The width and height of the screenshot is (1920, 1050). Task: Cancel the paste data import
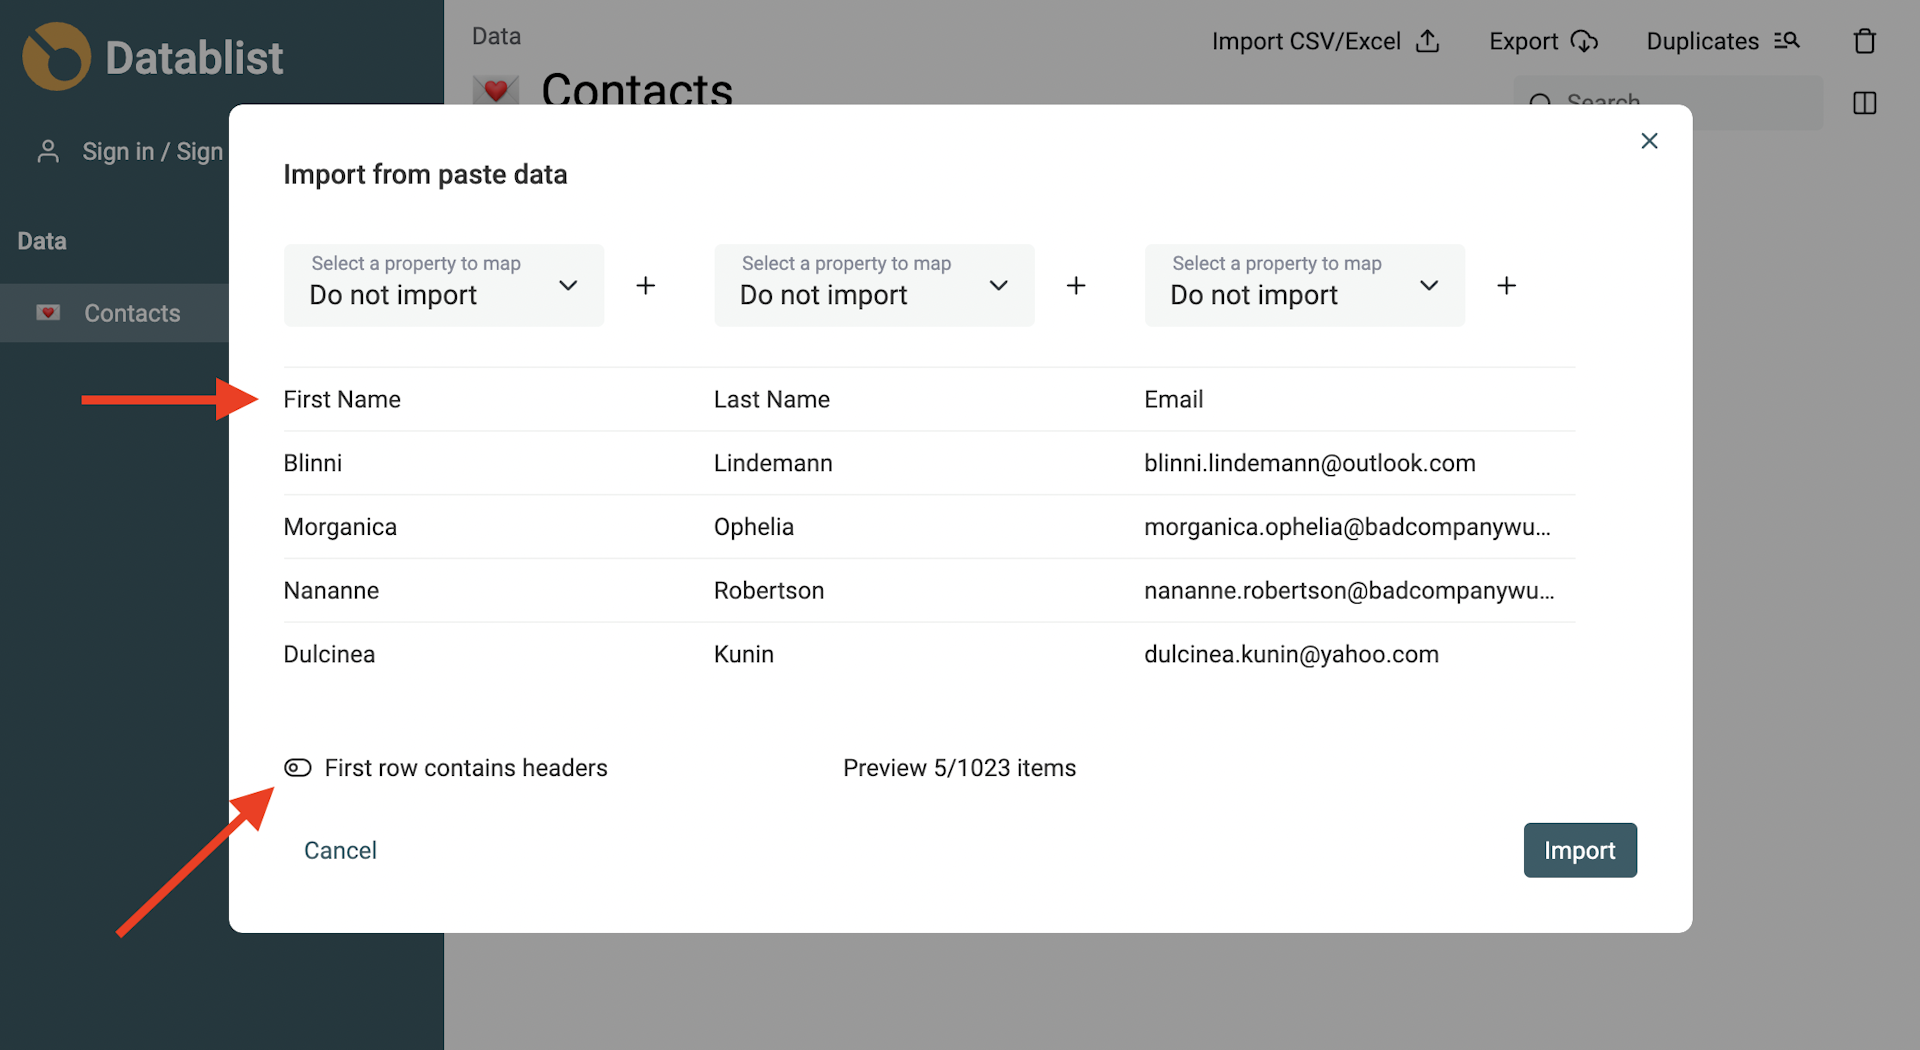click(340, 850)
